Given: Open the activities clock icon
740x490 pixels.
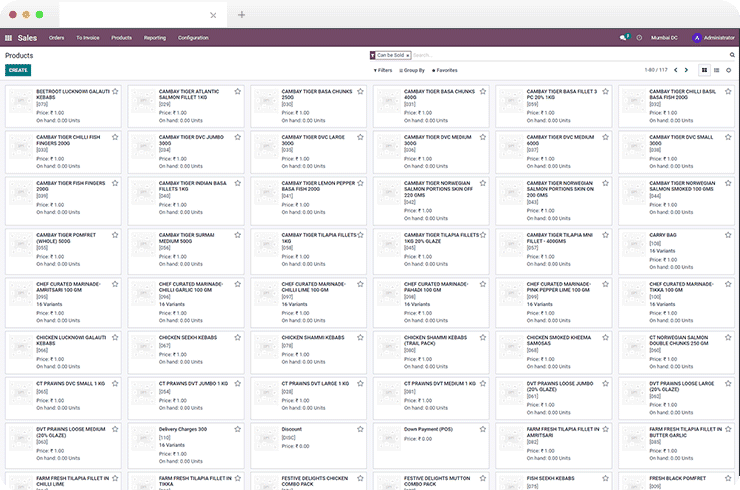Looking at the screenshot, I should tap(639, 38).
